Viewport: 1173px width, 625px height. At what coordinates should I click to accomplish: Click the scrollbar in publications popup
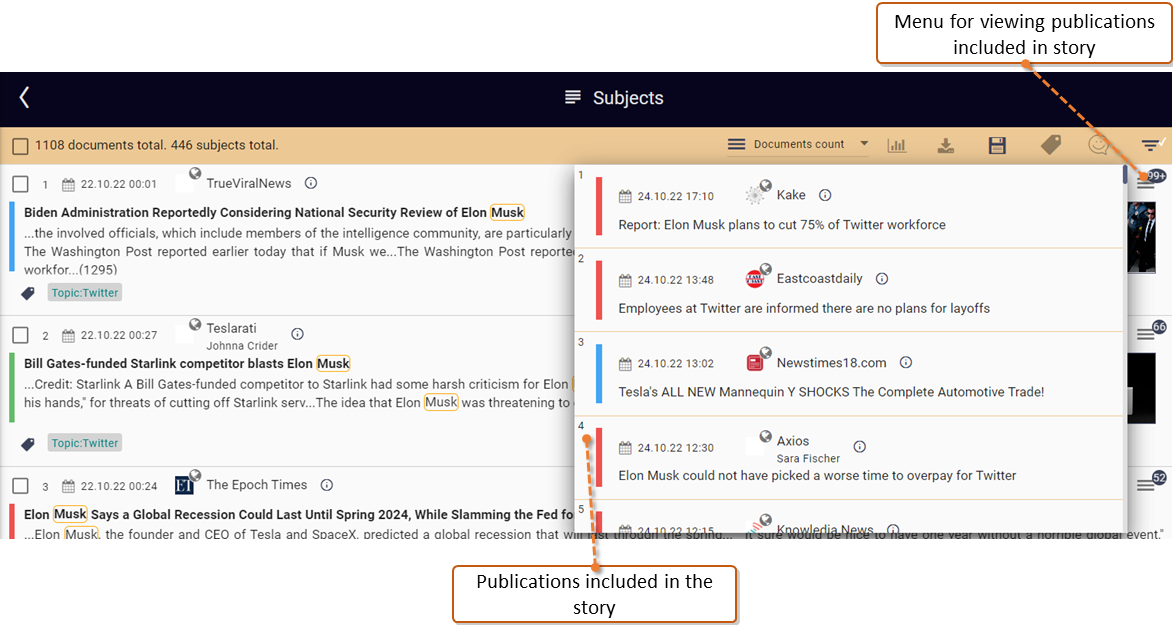coord(1125,175)
